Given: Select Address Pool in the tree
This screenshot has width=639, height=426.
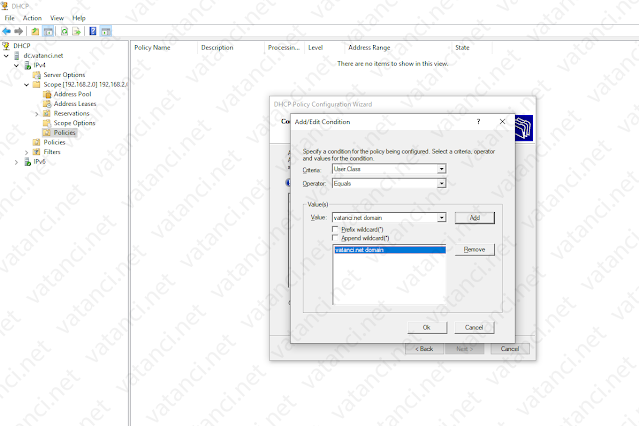Looking at the screenshot, I should [x=73, y=94].
